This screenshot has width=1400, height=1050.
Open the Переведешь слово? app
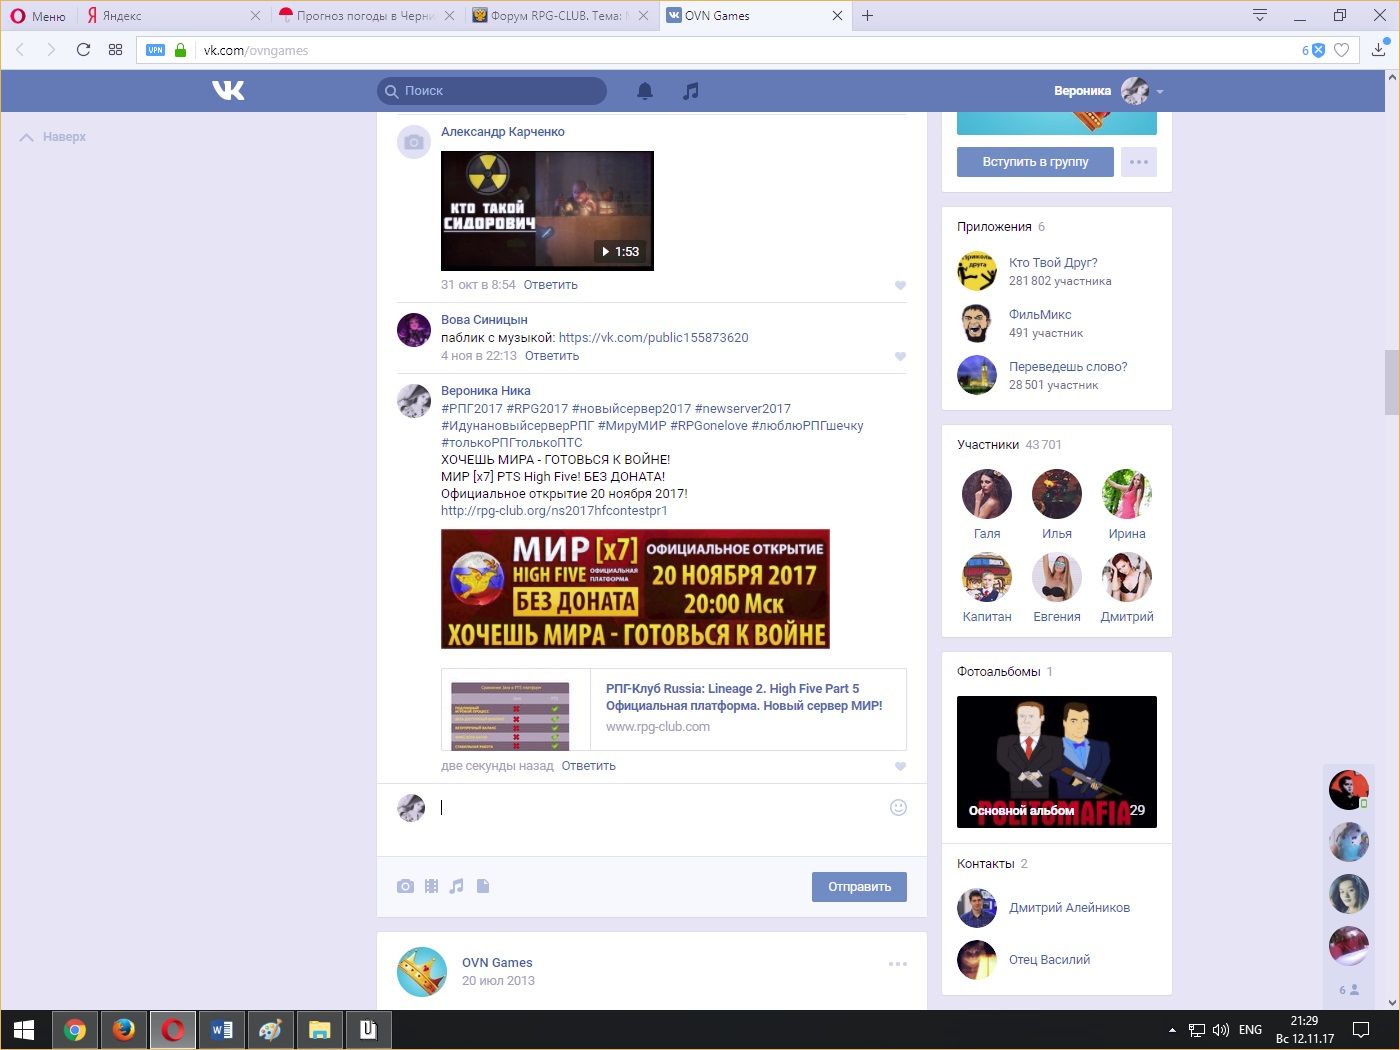click(x=1068, y=367)
